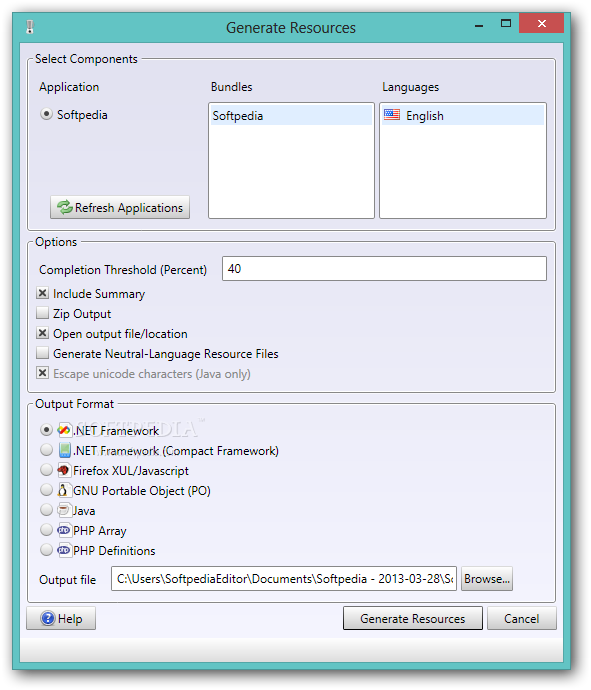591x690 pixels.
Task: Select Java output format radio button
Action: coord(46,510)
